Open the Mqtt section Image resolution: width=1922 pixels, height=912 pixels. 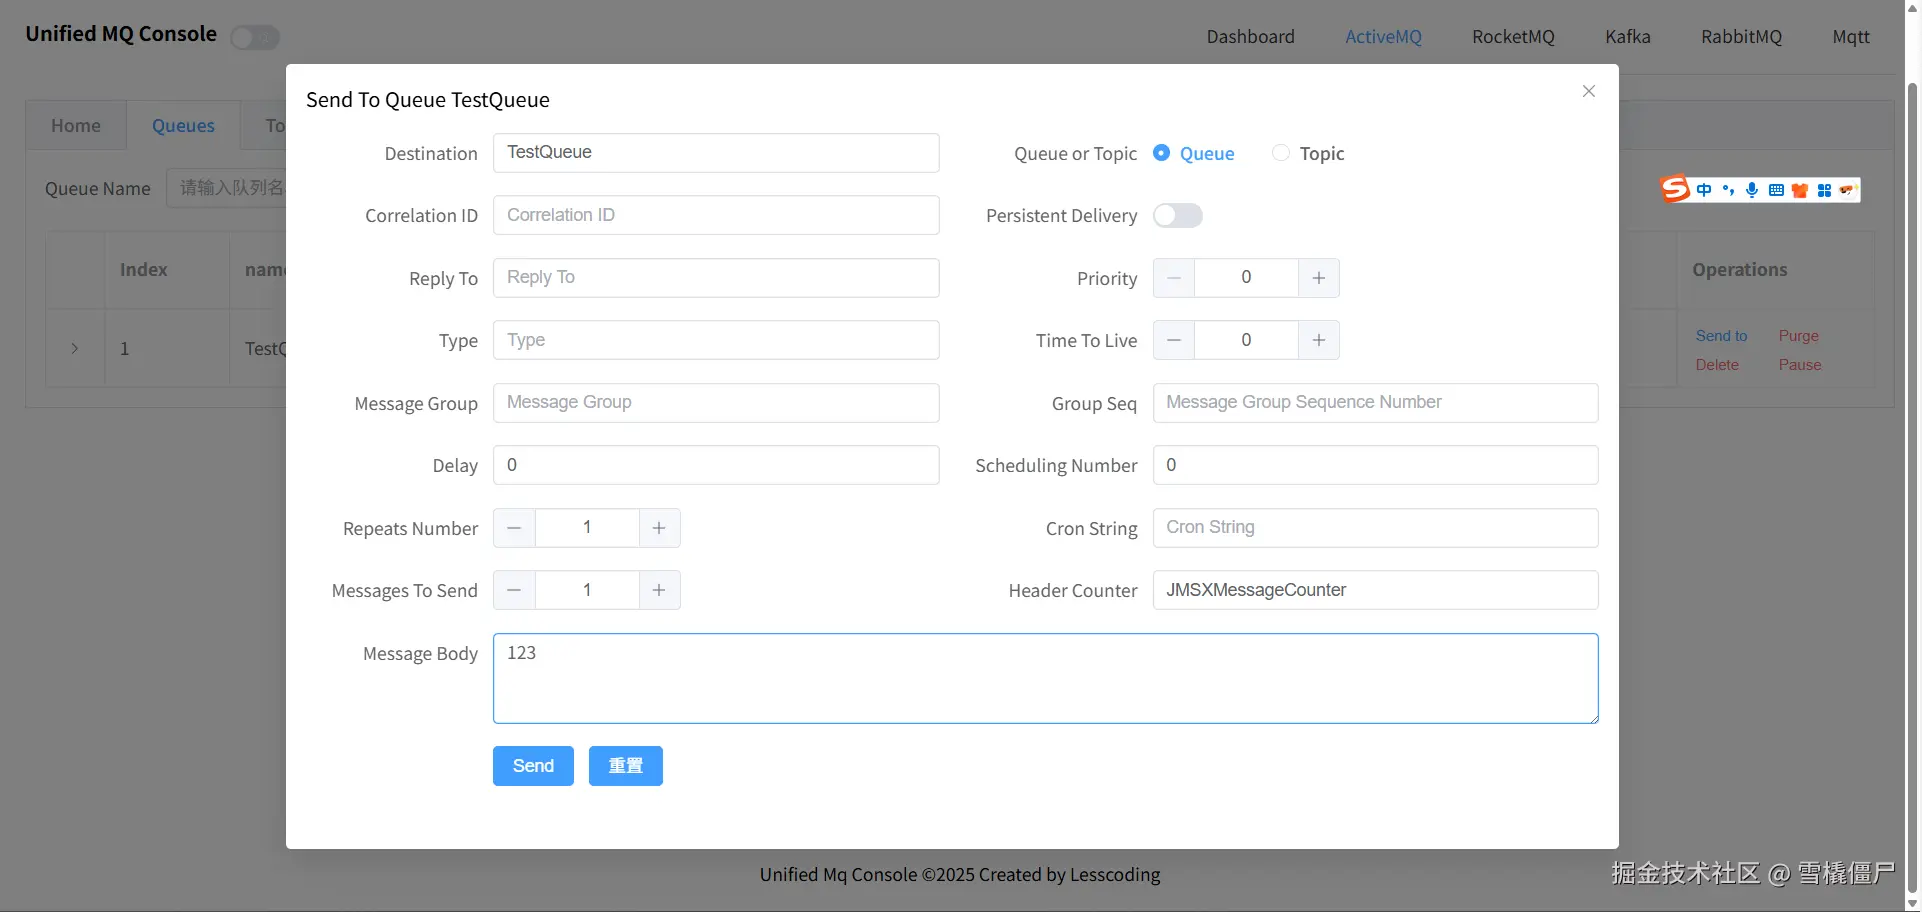tap(1851, 37)
